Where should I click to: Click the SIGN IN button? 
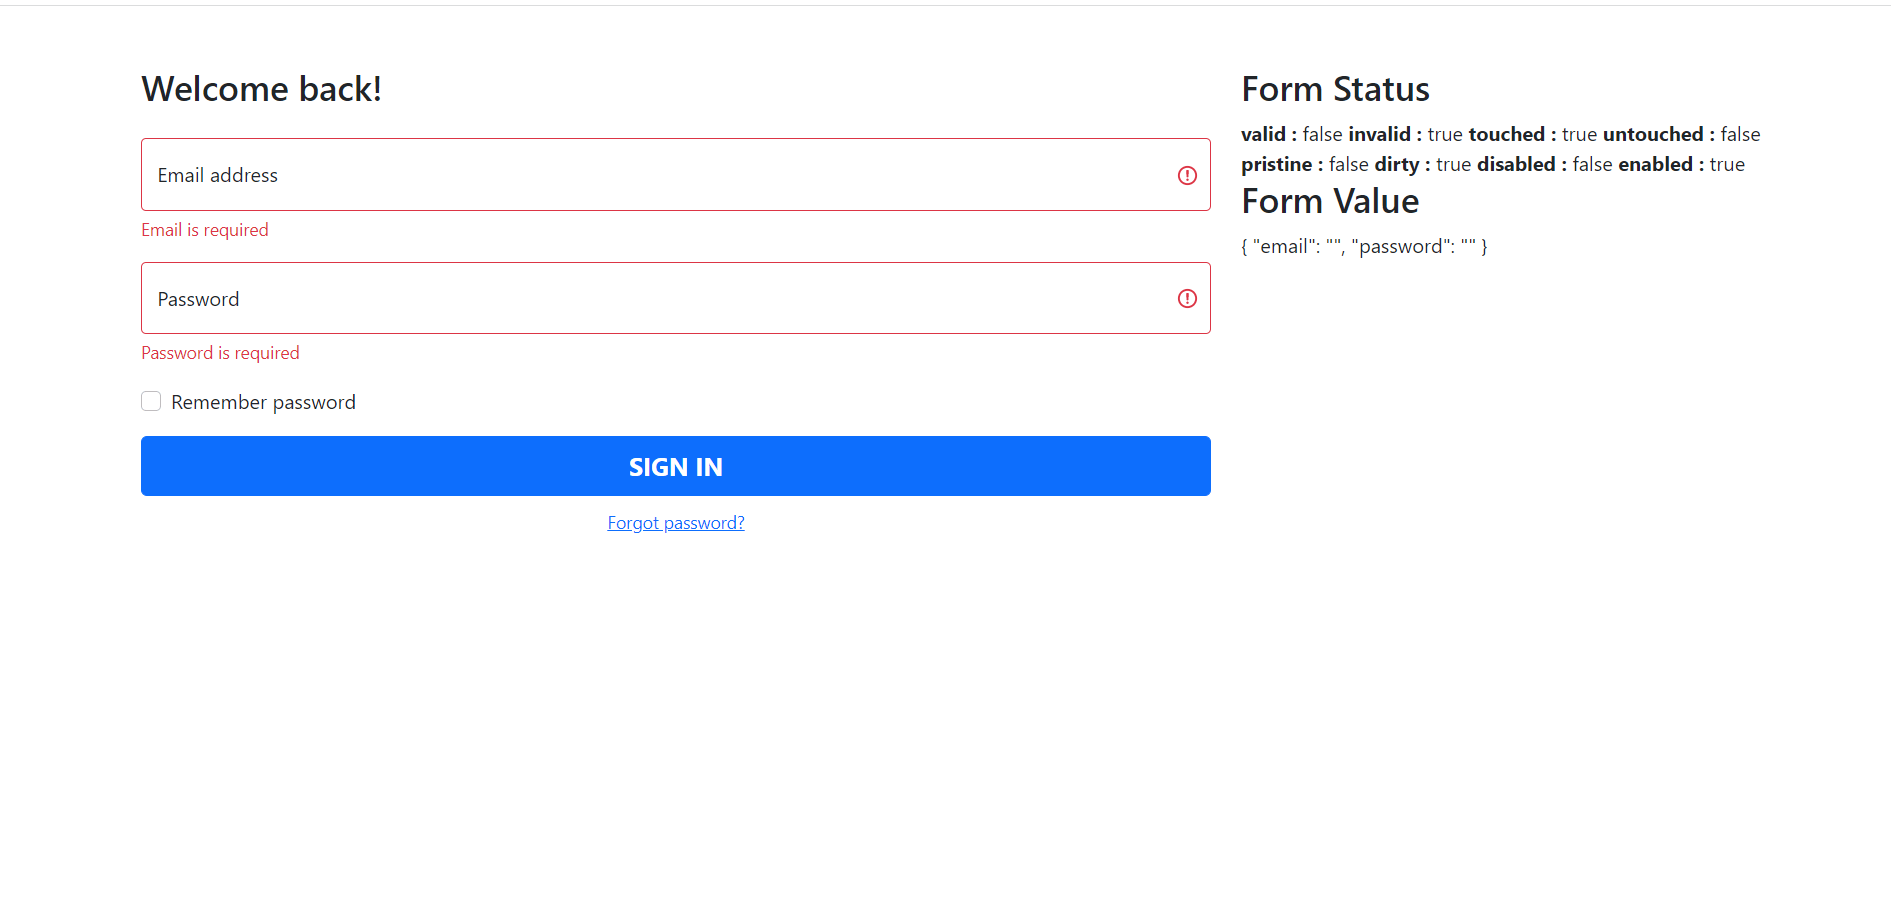pyautogui.click(x=675, y=466)
